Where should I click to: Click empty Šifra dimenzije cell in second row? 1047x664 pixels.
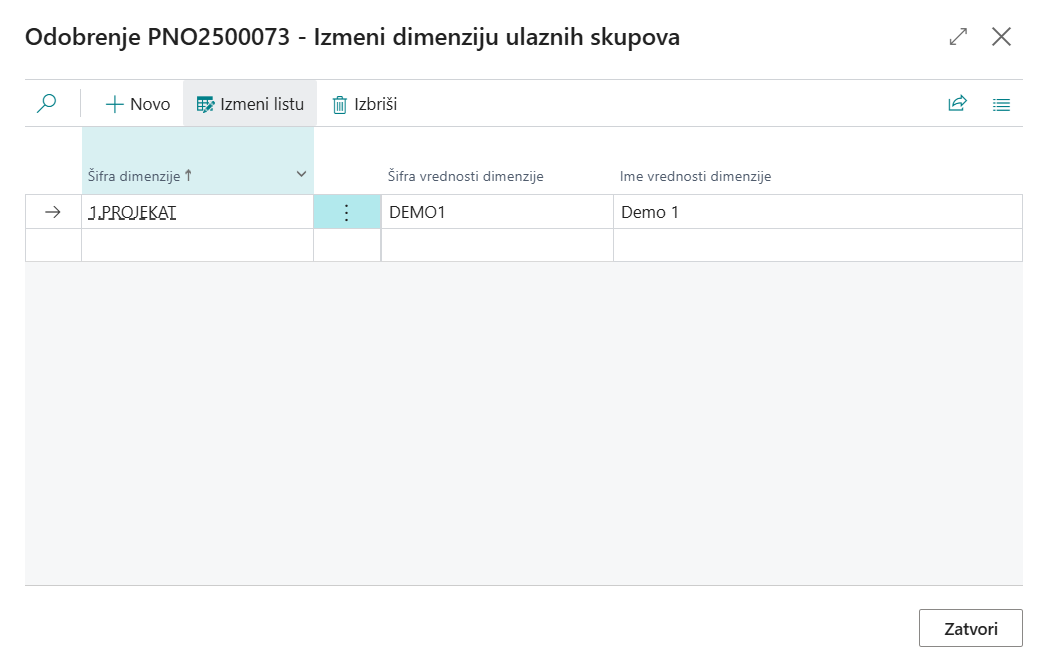[x=197, y=245]
